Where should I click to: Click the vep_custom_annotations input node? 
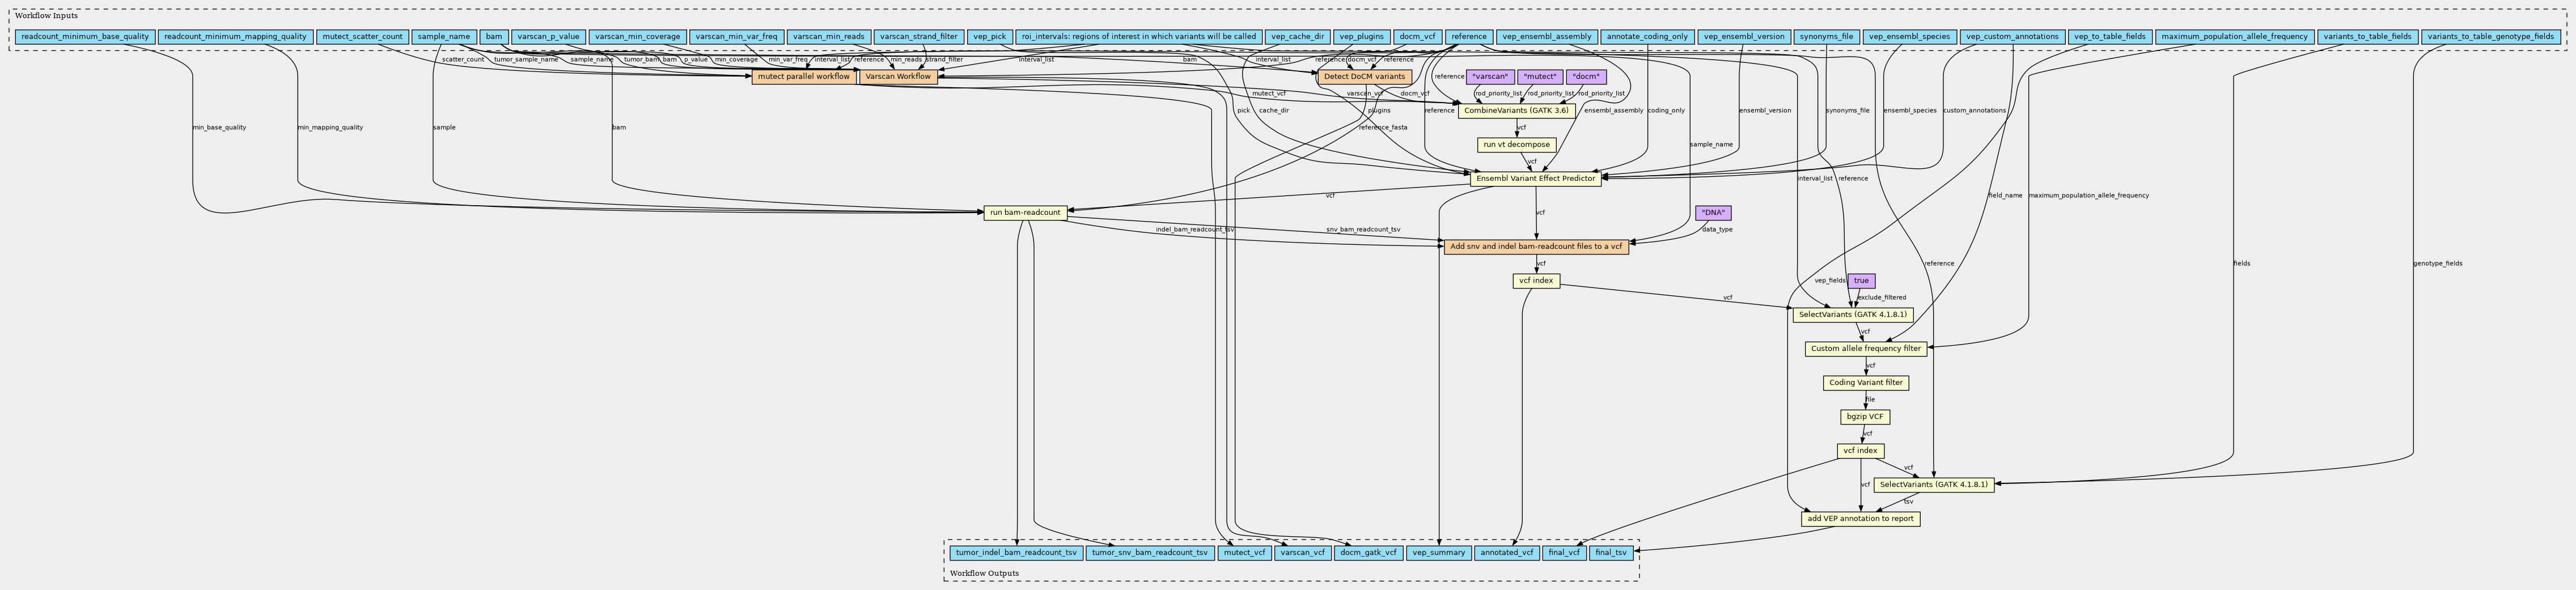coord(2012,37)
